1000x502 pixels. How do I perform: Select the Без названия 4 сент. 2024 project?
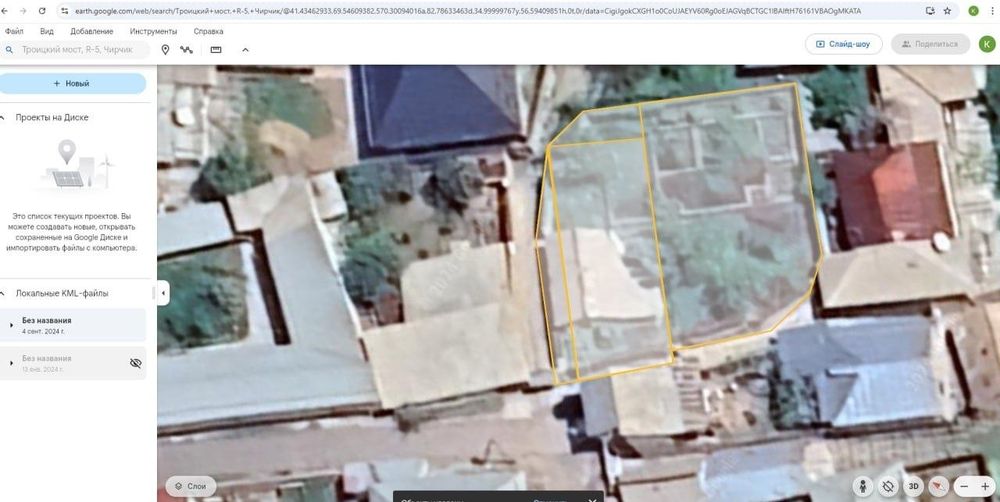pos(73,325)
